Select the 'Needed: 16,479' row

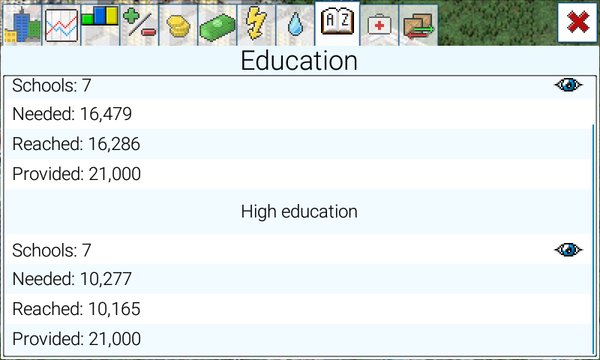click(x=299, y=114)
